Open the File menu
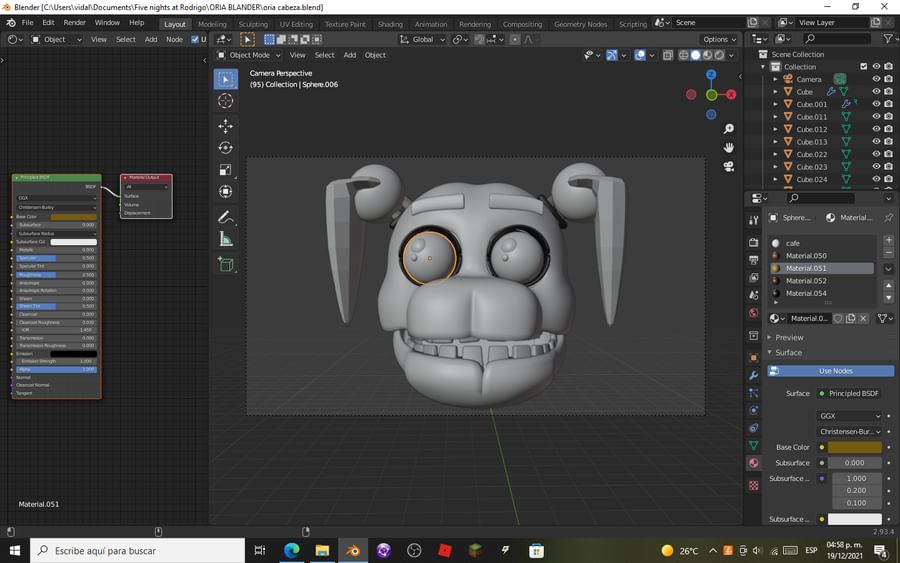900x563 pixels. point(28,23)
